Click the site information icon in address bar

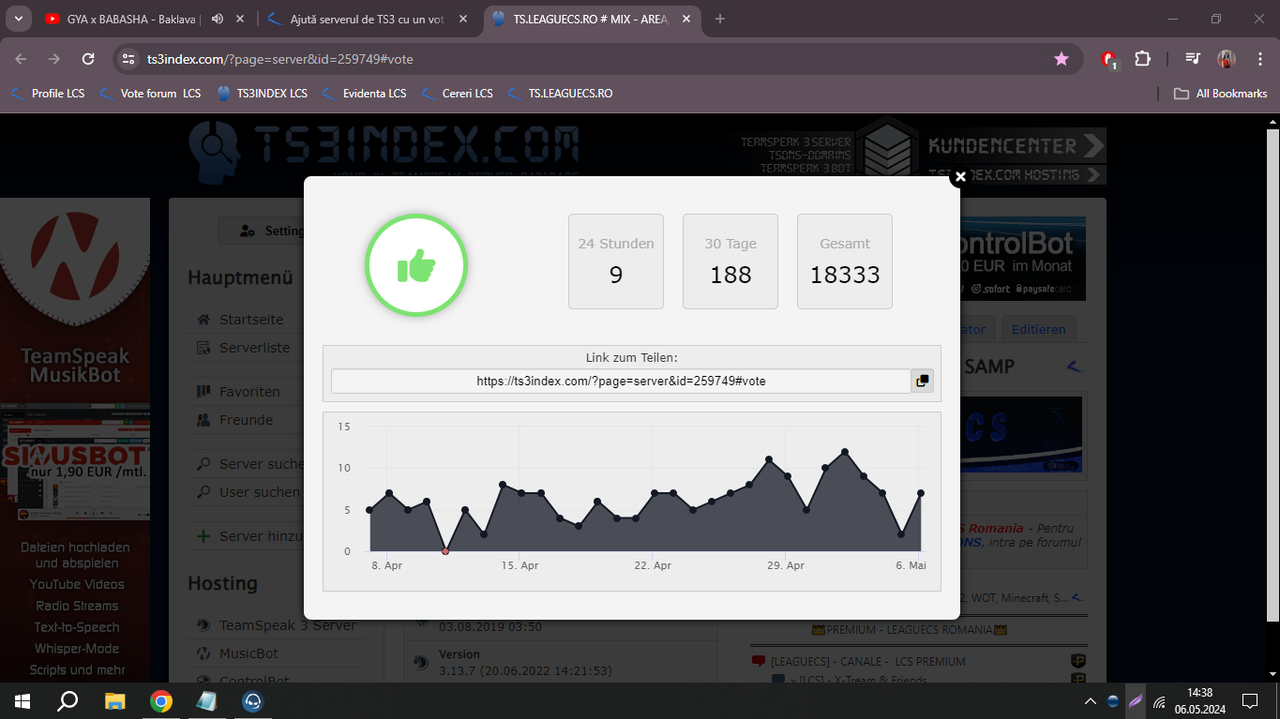(127, 59)
